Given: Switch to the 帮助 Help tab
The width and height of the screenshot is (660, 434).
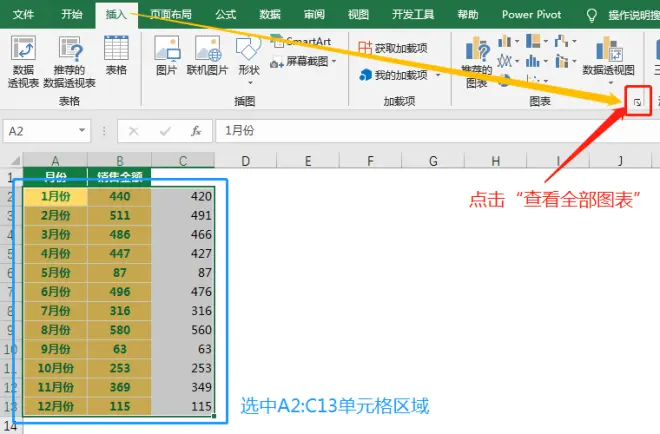Looking at the screenshot, I should coord(468,15).
